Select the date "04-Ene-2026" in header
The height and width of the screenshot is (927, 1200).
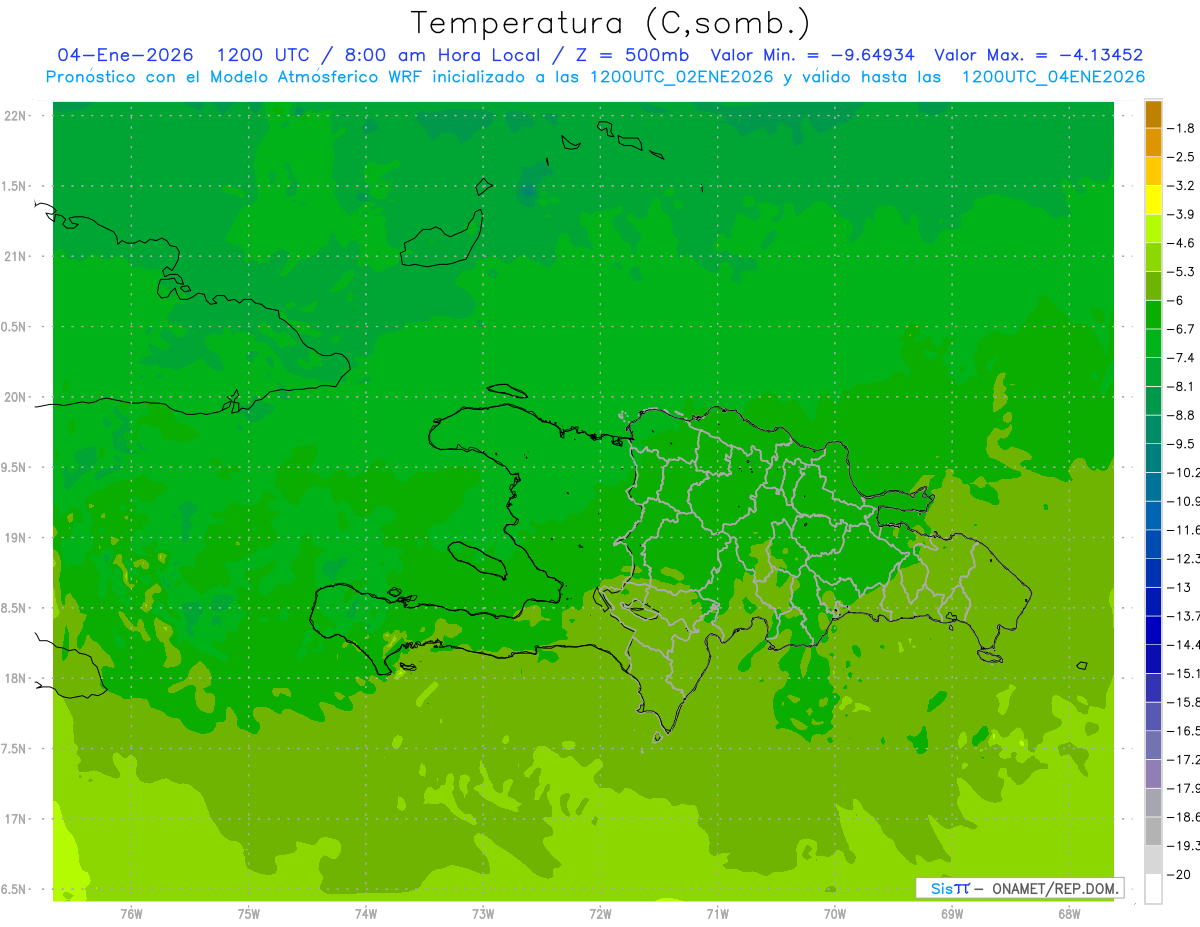126,55
